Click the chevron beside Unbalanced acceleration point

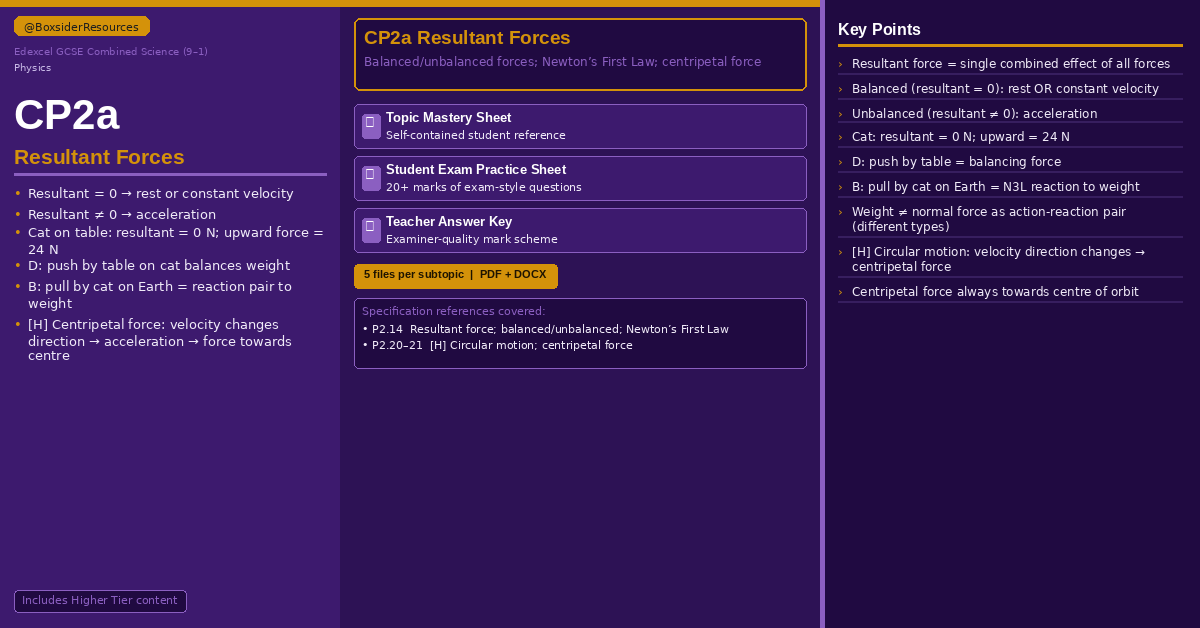click(x=840, y=114)
